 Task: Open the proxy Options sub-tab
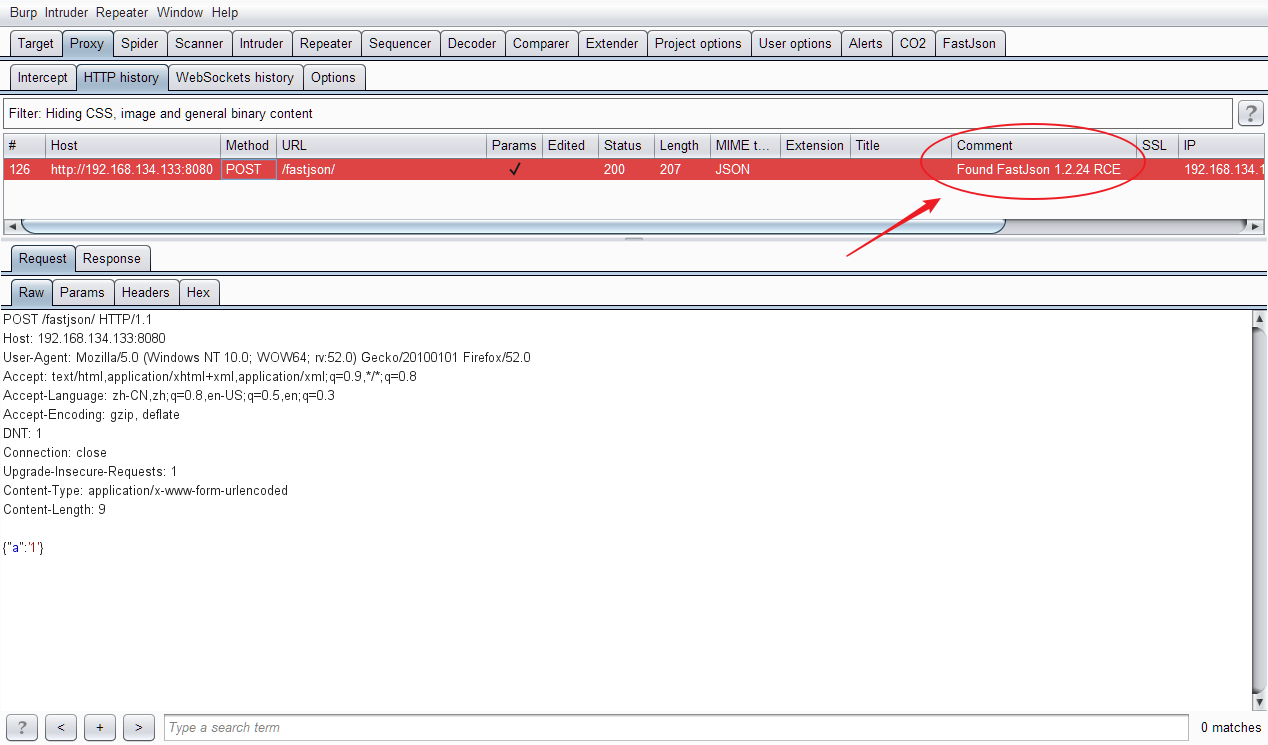click(333, 77)
